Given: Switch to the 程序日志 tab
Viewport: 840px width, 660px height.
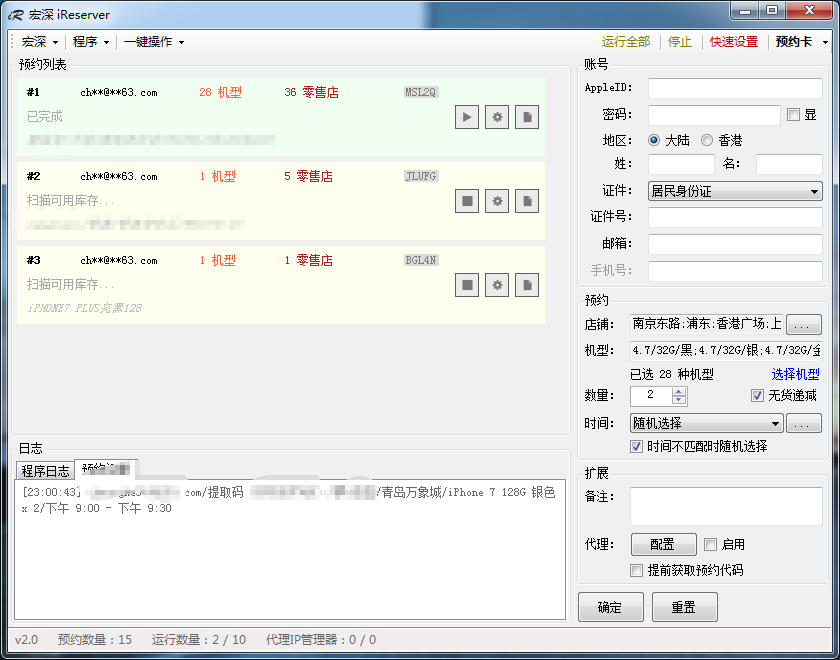Looking at the screenshot, I should (46, 471).
